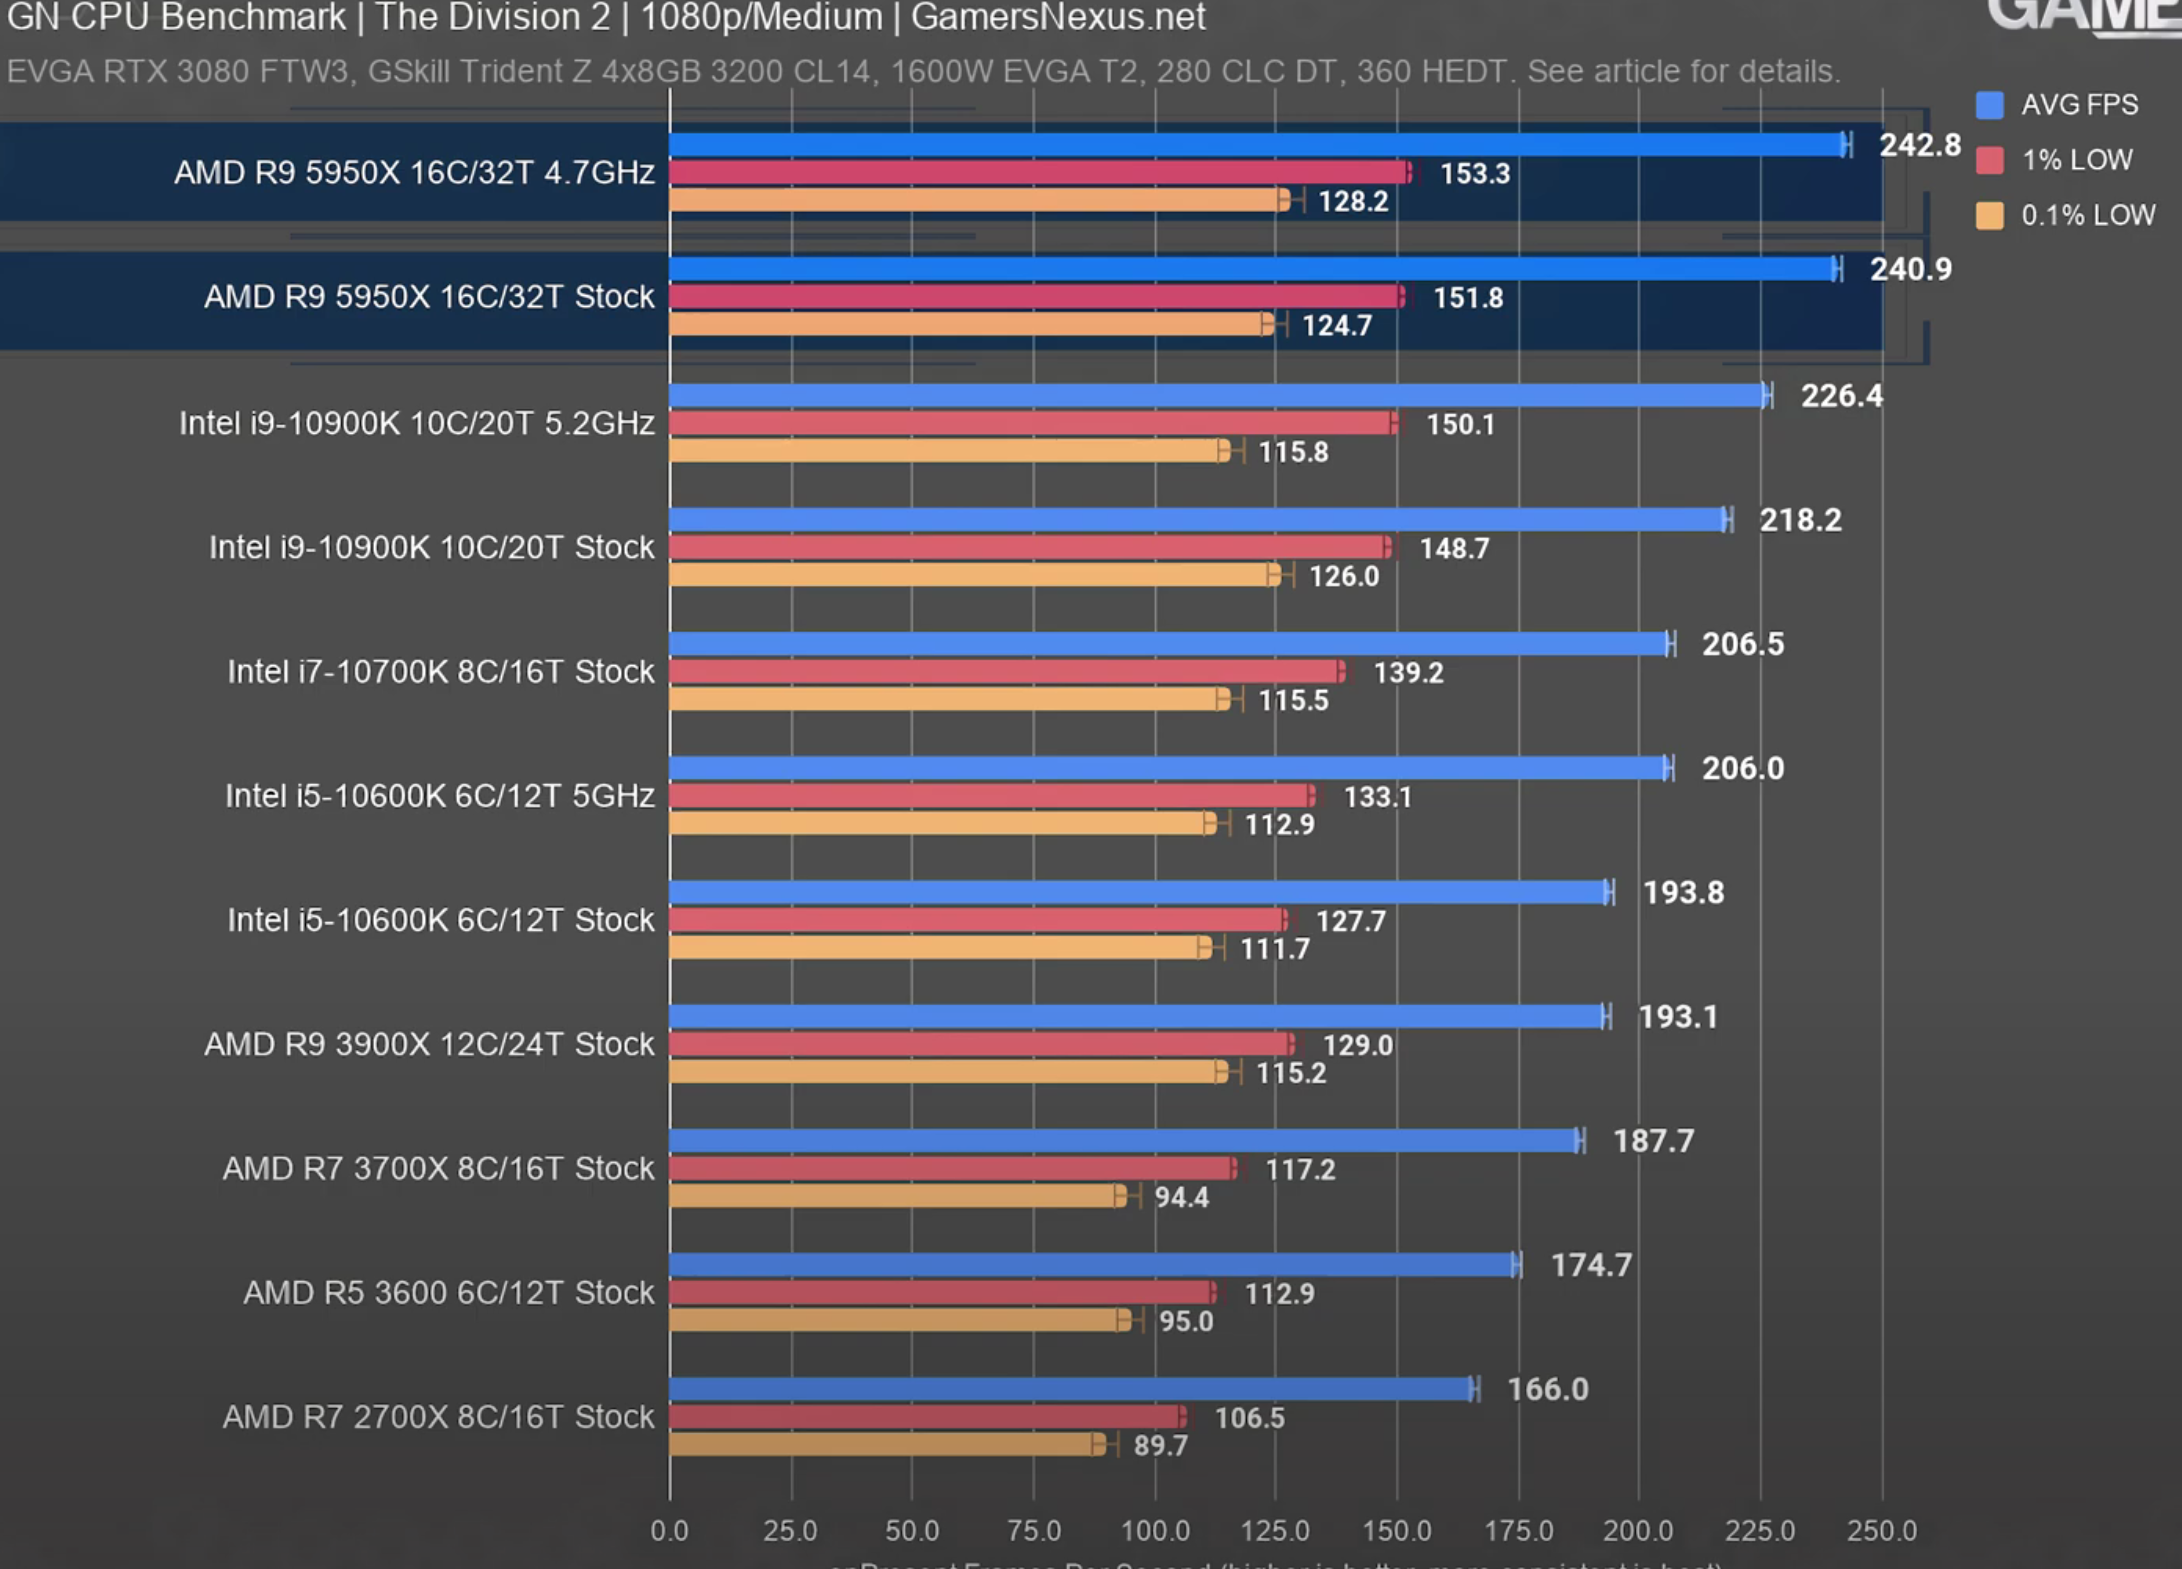Image resolution: width=2182 pixels, height=1569 pixels.
Task: Click the 139.2 one percent low value
Action: 1408,673
